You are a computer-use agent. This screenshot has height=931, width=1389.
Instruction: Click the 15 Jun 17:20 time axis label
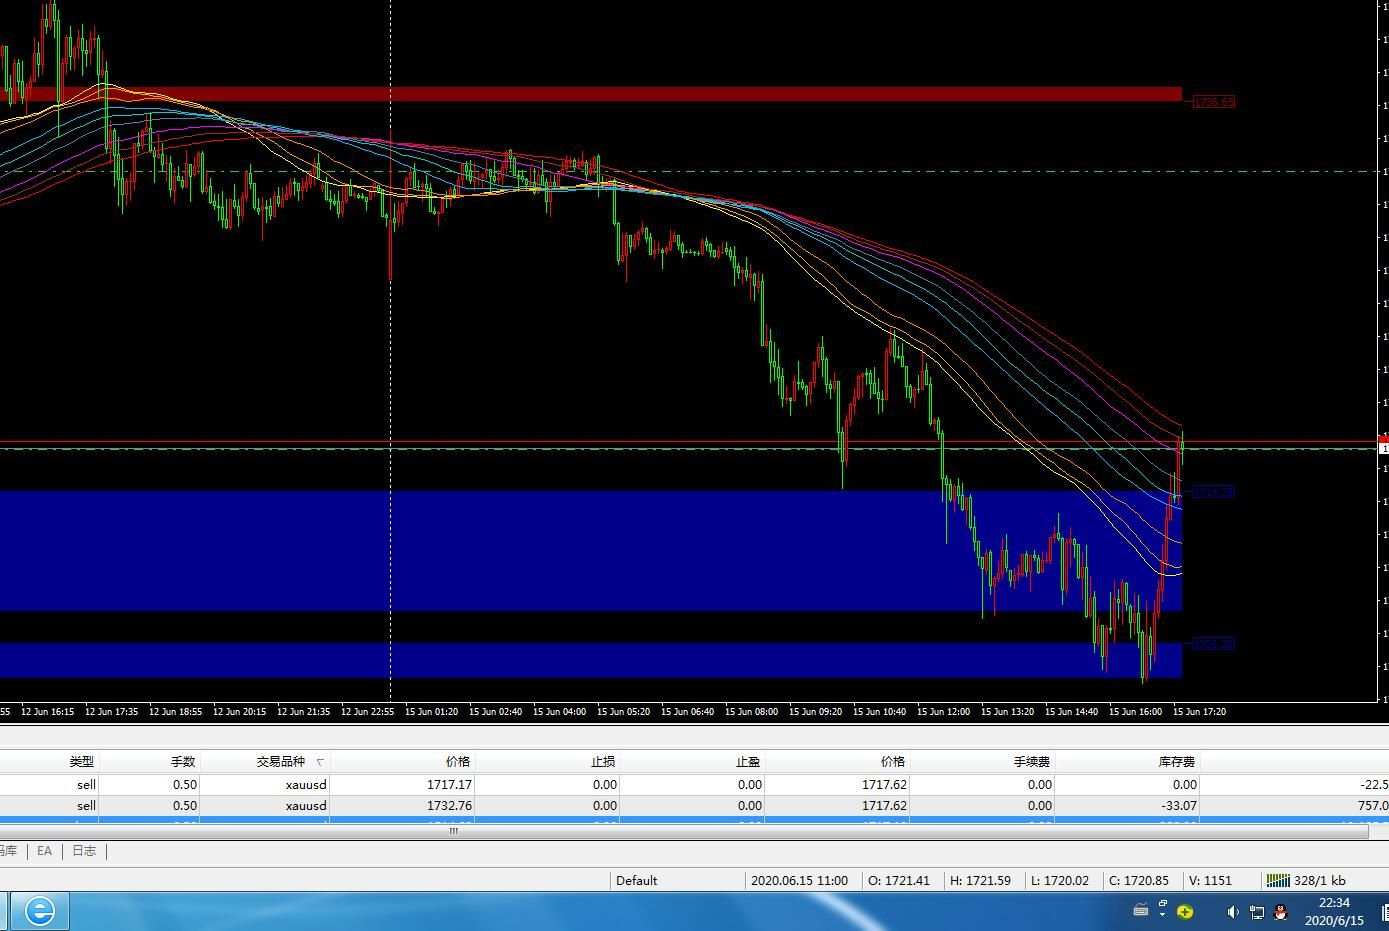[1199, 712]
